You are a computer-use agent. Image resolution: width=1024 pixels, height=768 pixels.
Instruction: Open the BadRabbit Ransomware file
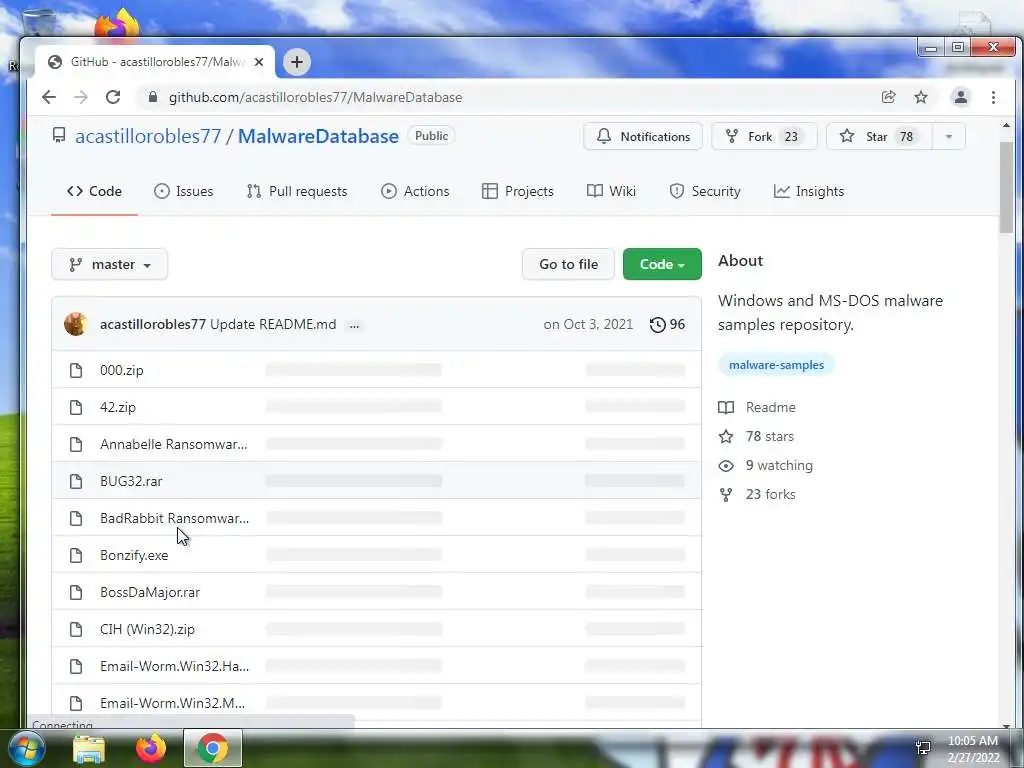click(x=174, y=519)
